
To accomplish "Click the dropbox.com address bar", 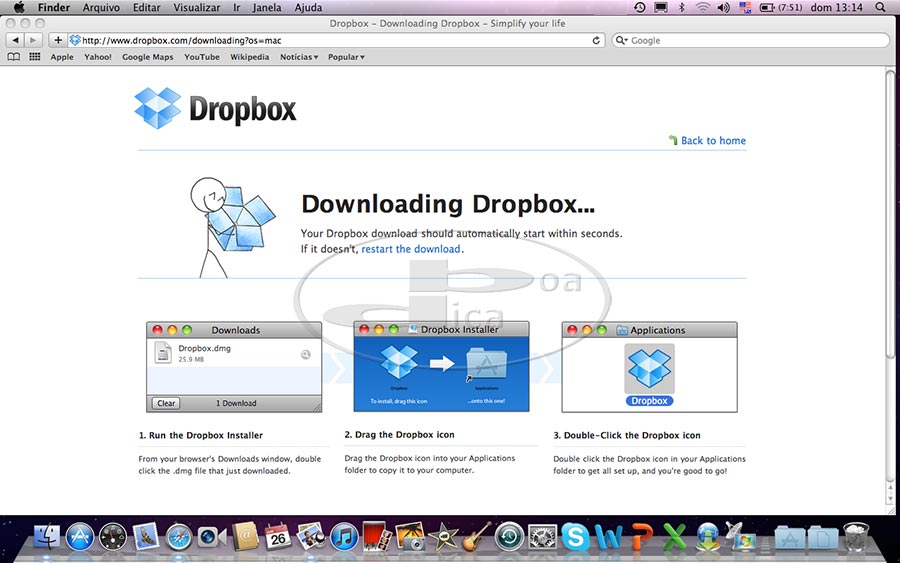I will pyautogui.click(x=336, y=40).
